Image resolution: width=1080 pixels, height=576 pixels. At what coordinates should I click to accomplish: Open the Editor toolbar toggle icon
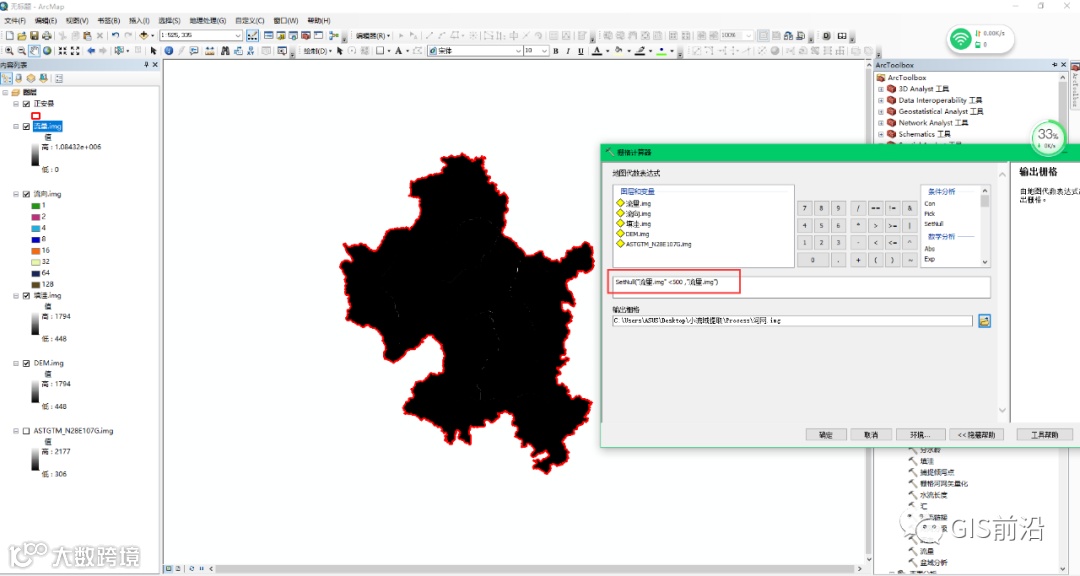tap(253, 35)
